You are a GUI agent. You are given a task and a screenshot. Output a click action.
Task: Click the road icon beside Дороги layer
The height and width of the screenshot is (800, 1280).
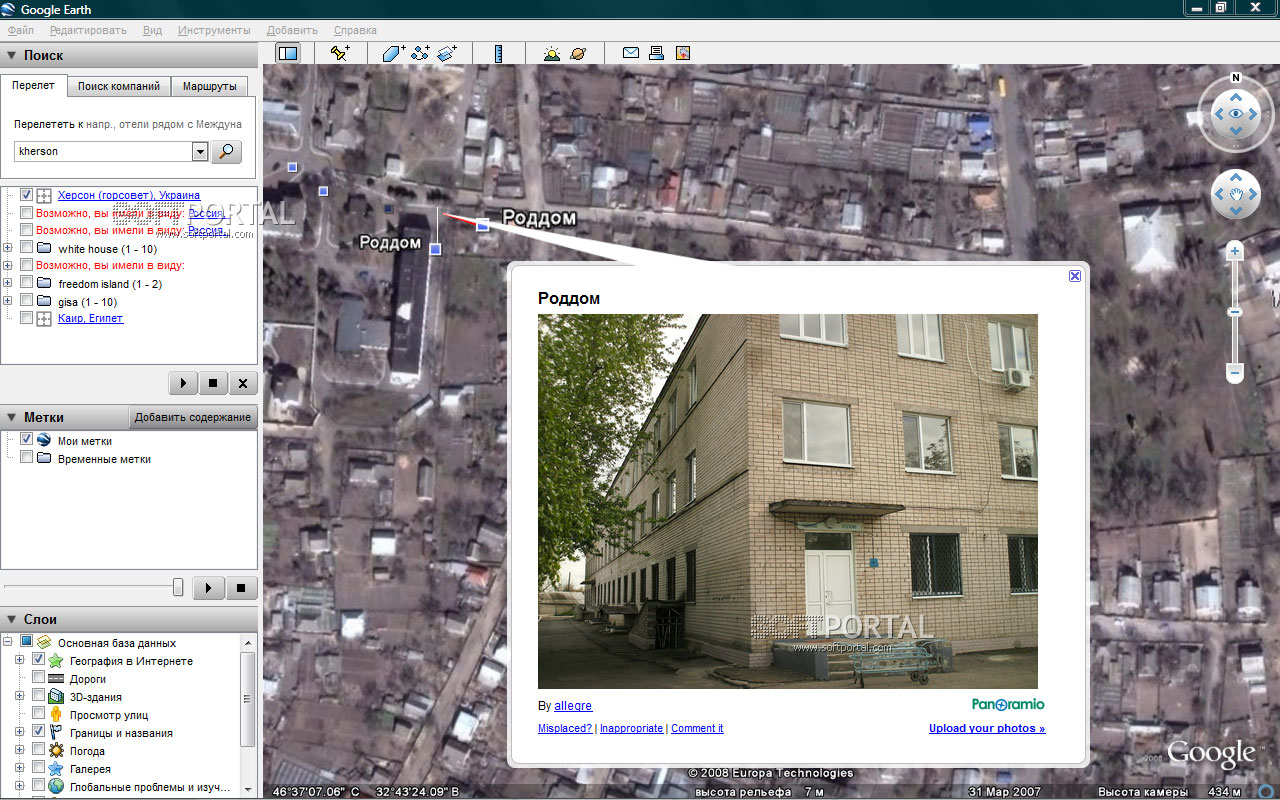(x=56, y=679)
